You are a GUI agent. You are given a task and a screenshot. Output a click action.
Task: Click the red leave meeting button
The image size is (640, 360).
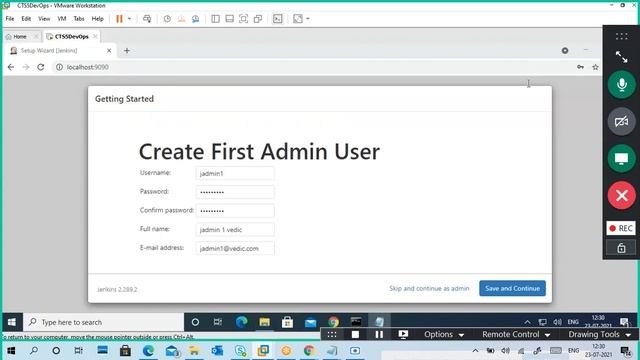tap(621, 195)
